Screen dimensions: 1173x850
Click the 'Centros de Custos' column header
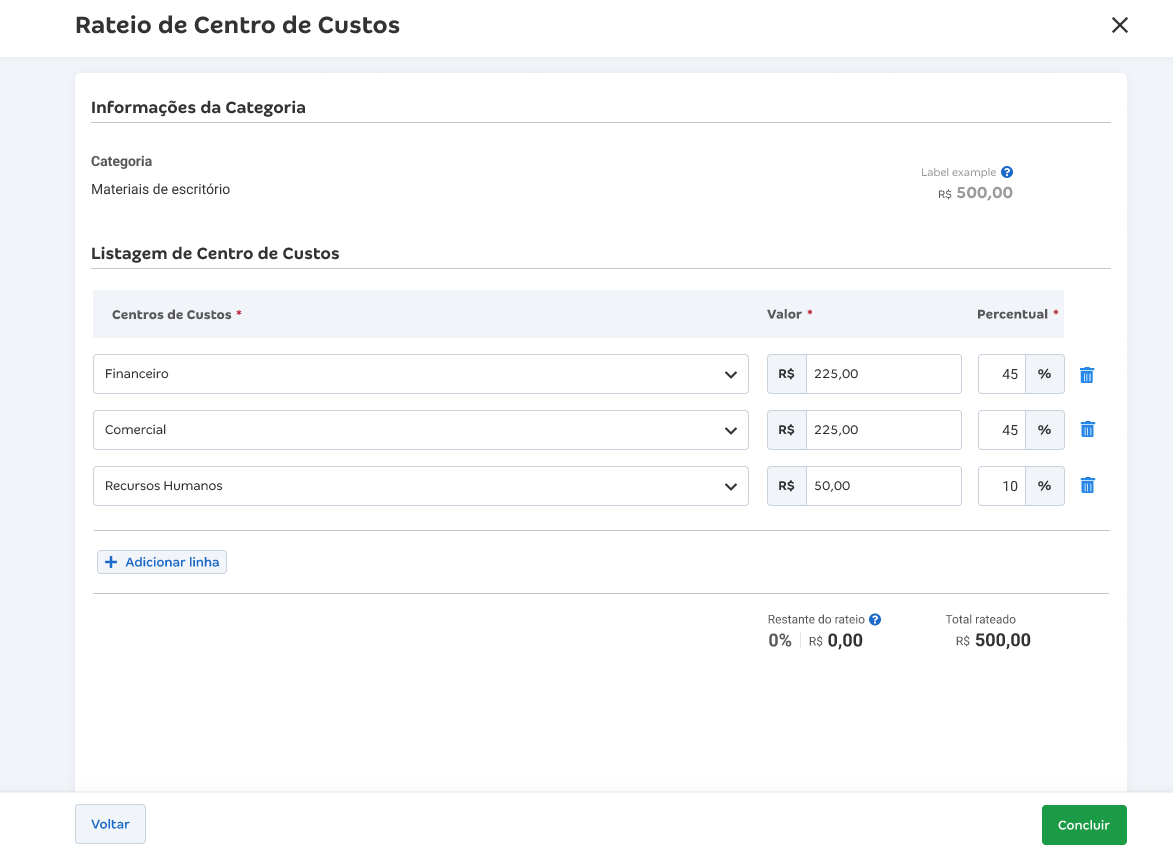(171, 314)
